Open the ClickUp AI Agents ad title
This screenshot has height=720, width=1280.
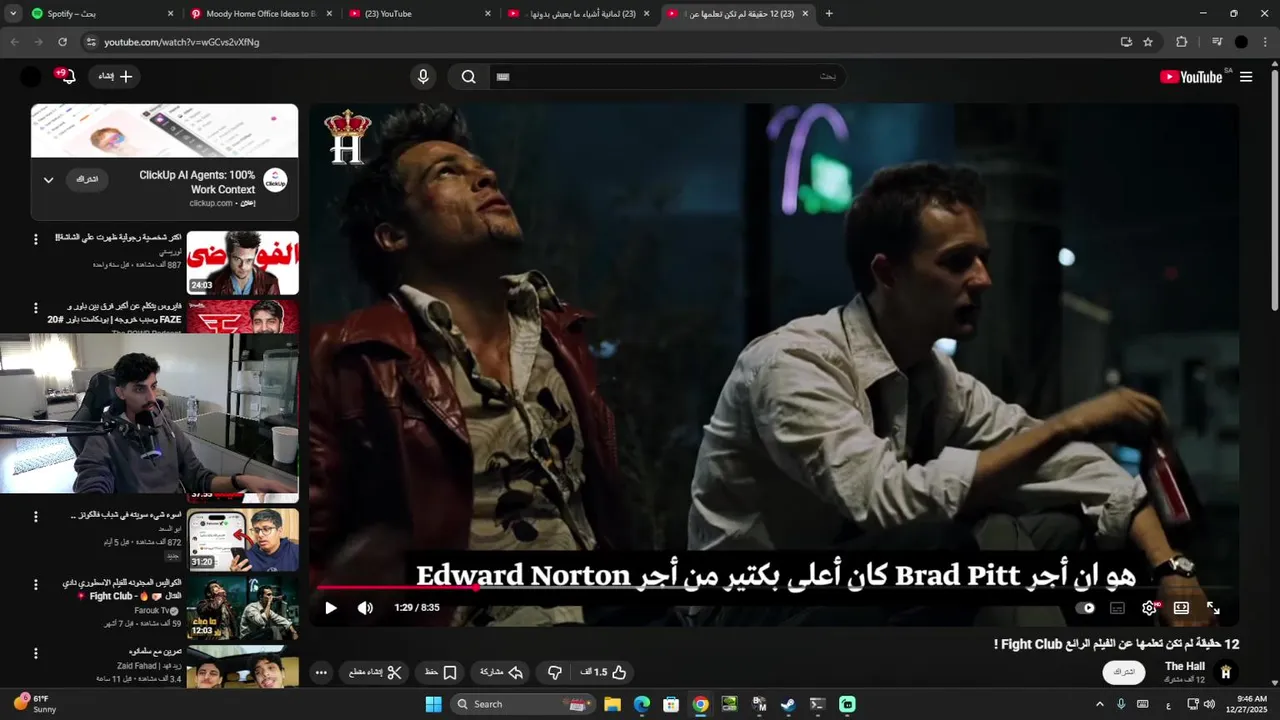pos(197,182)
